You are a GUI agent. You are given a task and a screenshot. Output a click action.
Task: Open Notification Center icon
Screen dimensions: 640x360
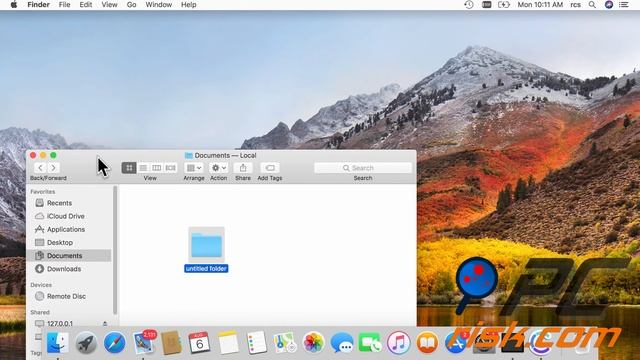[624, 5]
